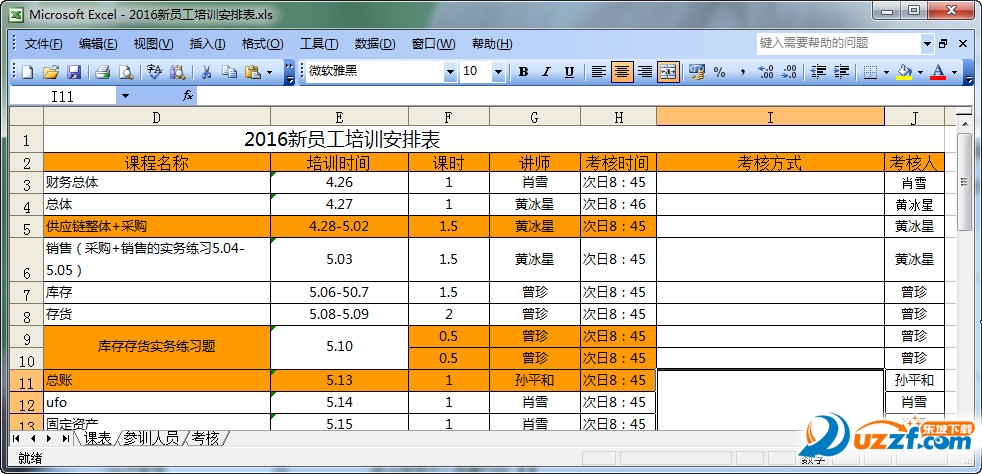Toggle merge and center
The image size is (982, 474).
[x=668, y=72]
